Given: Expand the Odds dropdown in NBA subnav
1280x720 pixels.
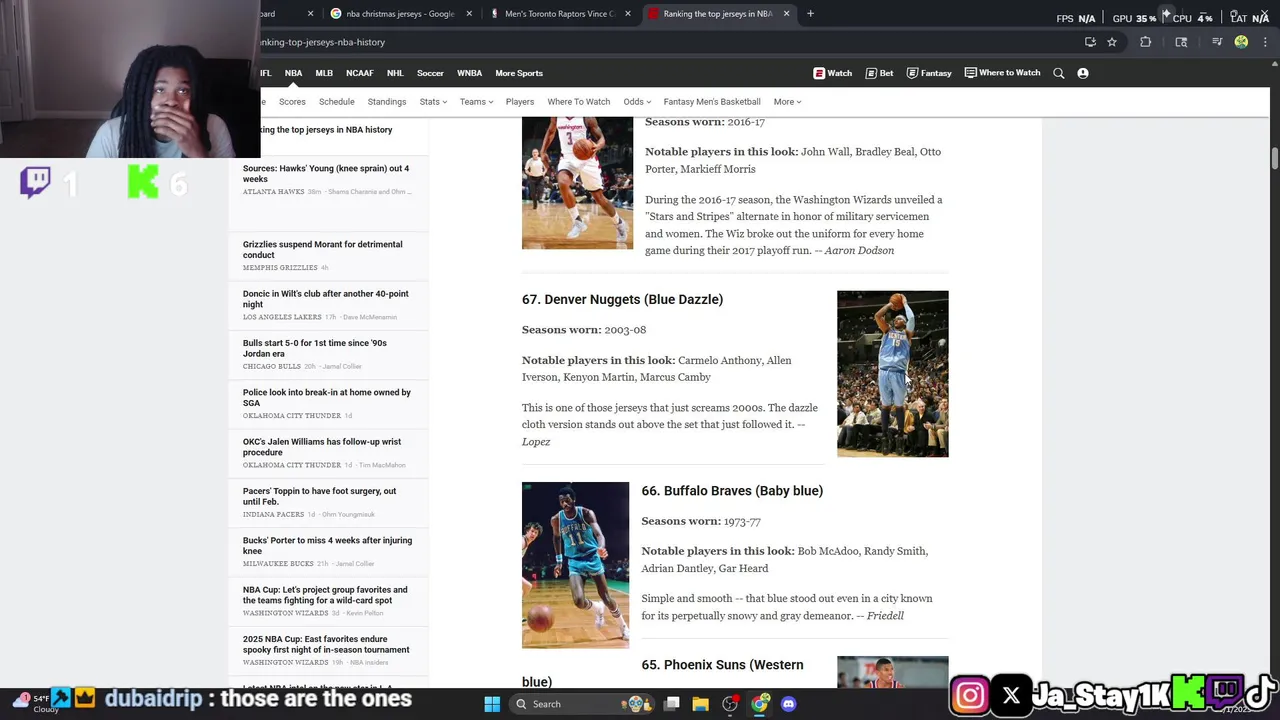Looking at the screenshot, I should coord(637,102).
